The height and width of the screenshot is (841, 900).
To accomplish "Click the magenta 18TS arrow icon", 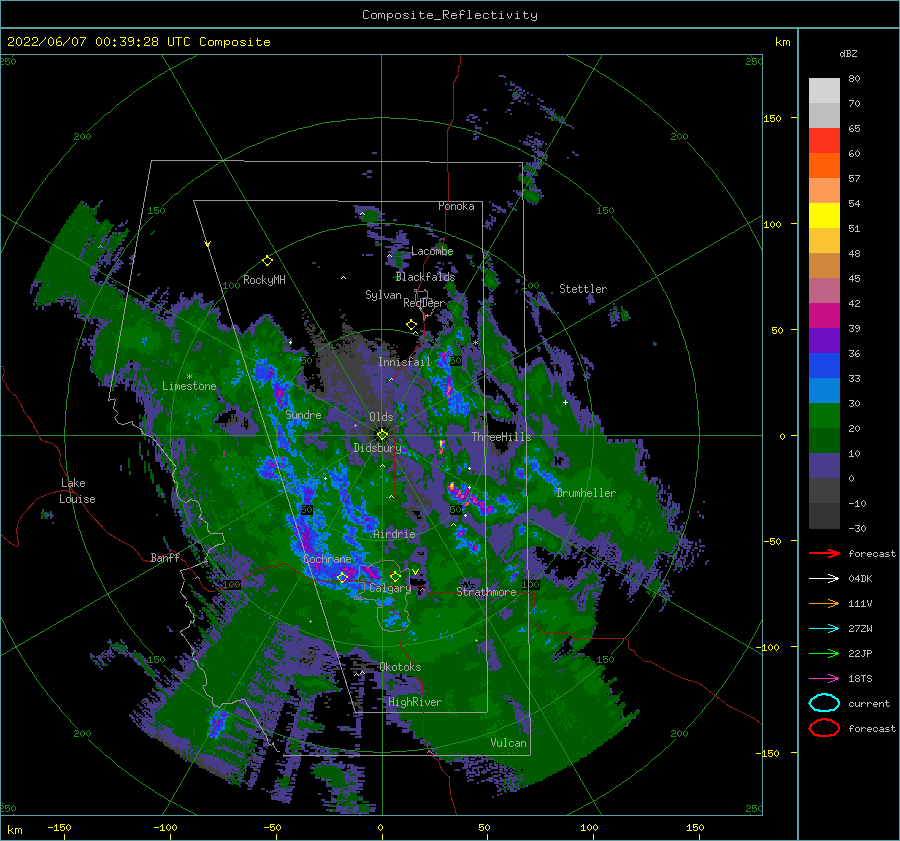I will coord(824,679).
